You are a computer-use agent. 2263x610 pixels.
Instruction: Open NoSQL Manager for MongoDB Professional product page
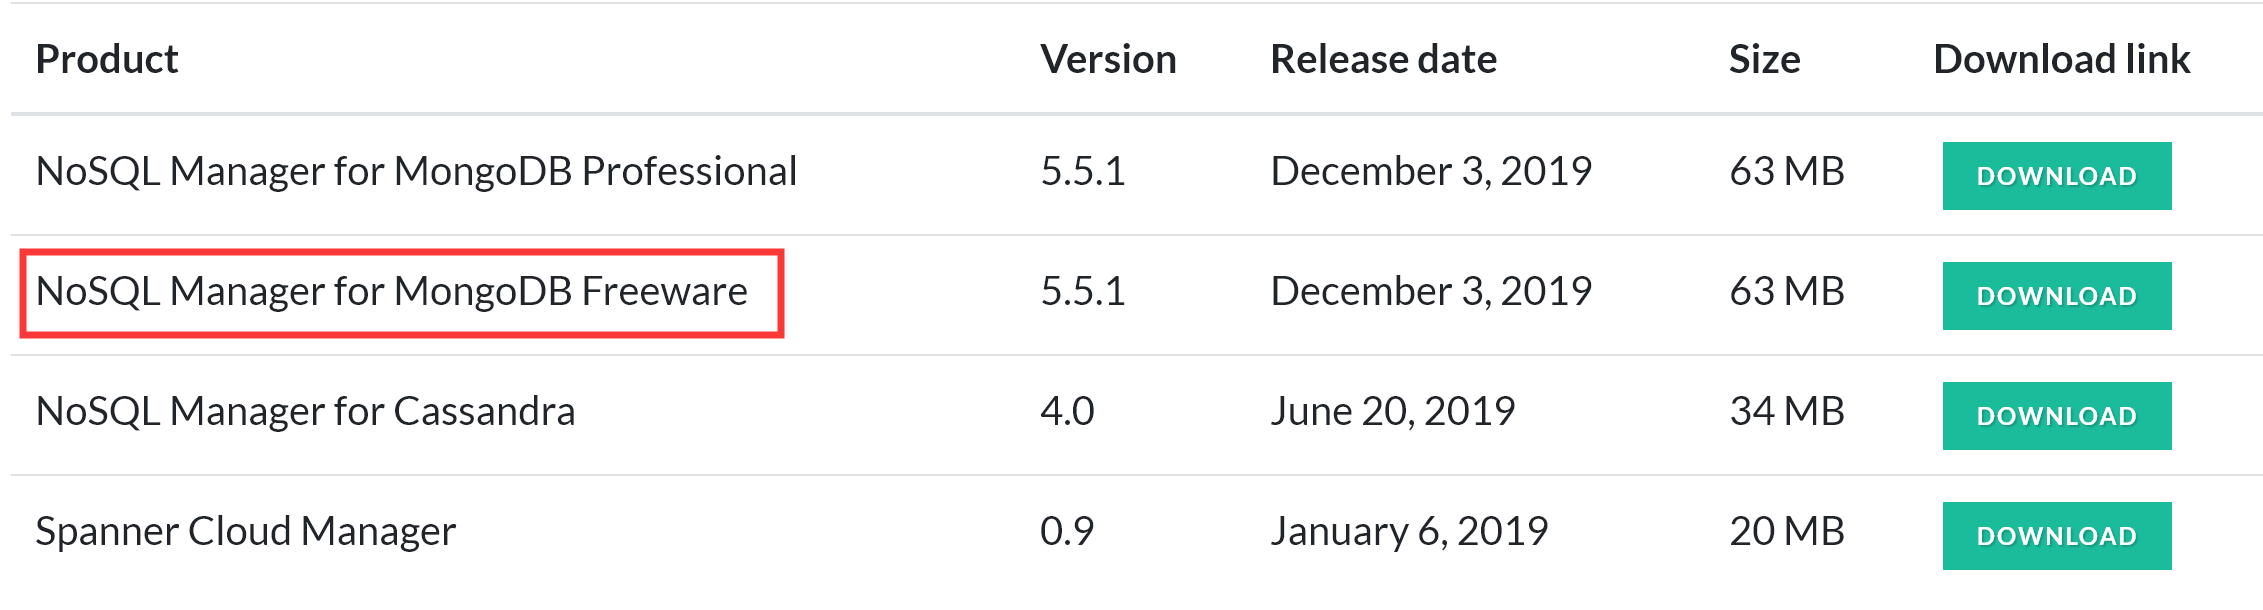coord(415,171)
